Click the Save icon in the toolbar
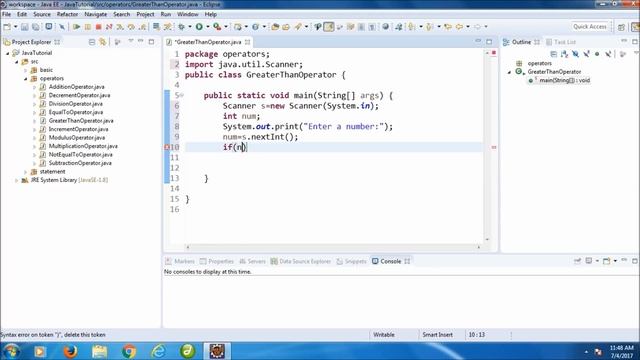 (24, 27)
